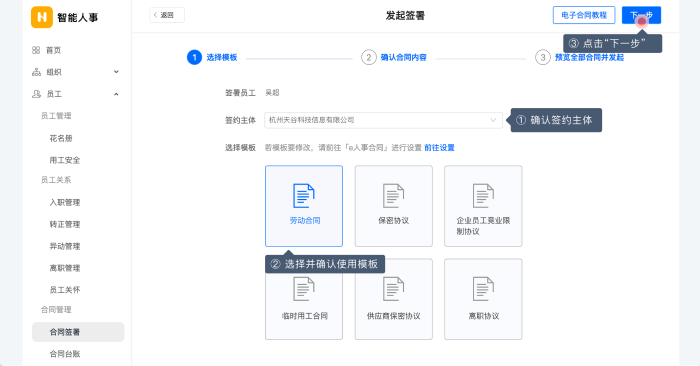Click 预览全部合同并发起 step label

[589, 57]
